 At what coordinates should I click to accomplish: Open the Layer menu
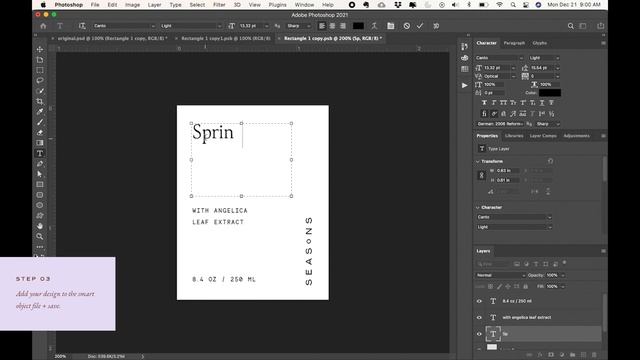point(154,5)
